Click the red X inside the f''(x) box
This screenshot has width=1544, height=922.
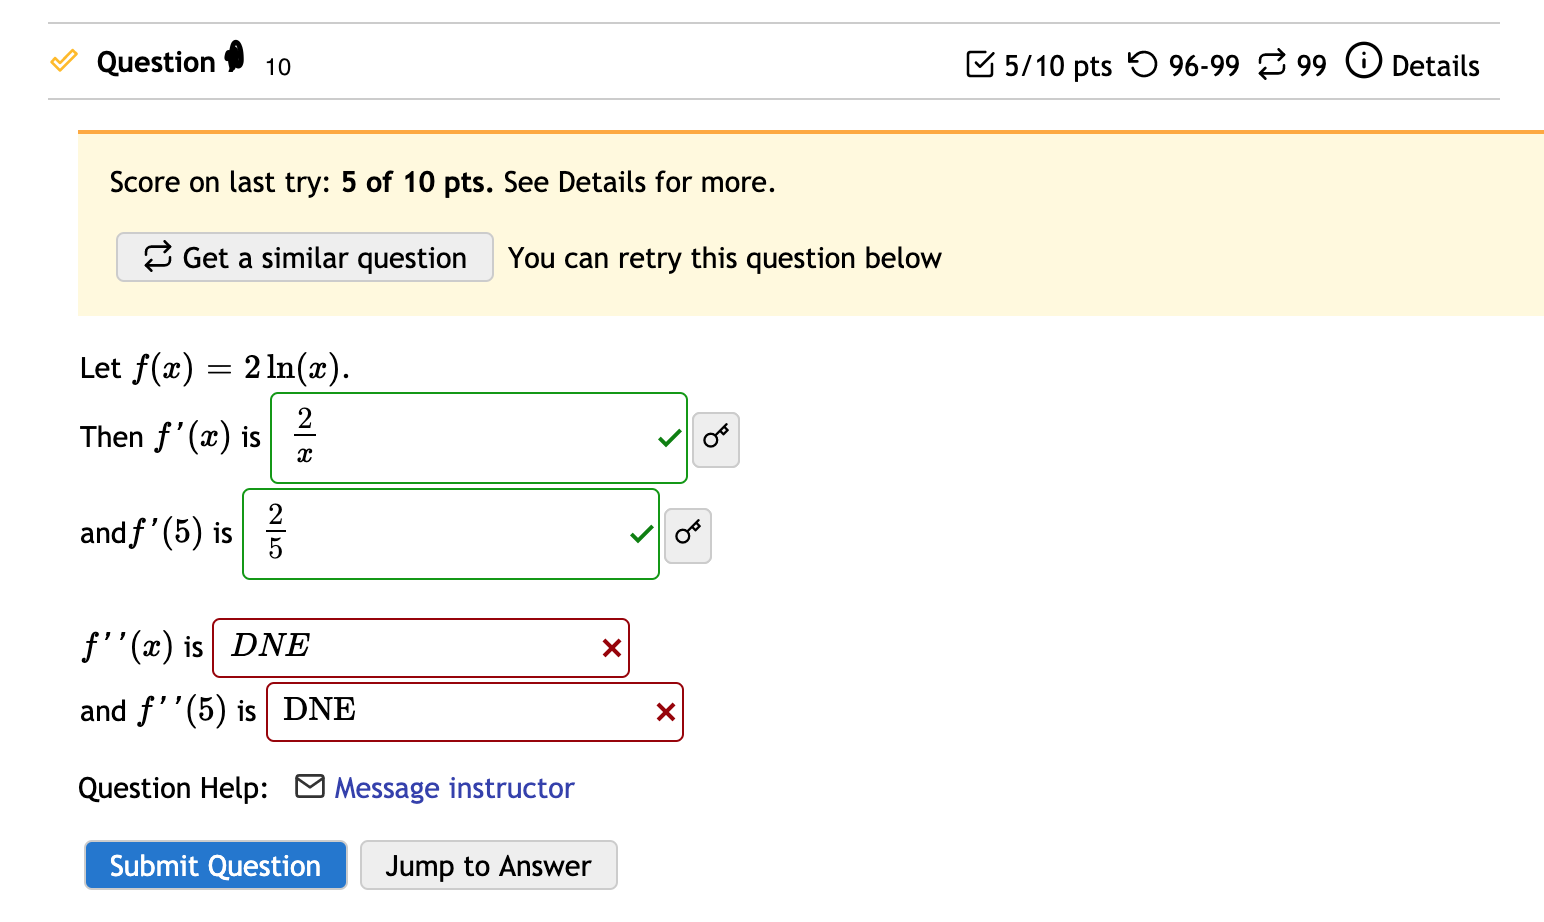[x=611, y=649]
